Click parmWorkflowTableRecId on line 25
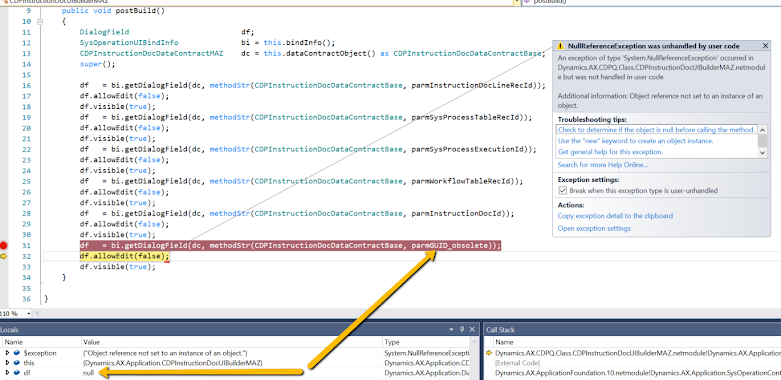This screenshot has width=781, height=380. [461, 181]
